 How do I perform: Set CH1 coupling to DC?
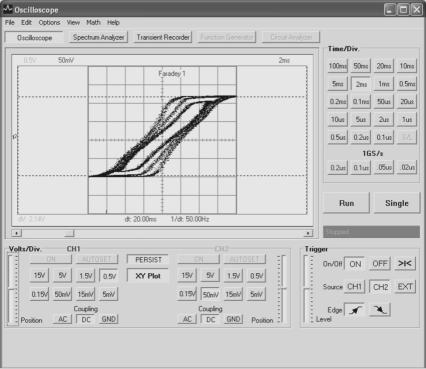coord(86,319)
